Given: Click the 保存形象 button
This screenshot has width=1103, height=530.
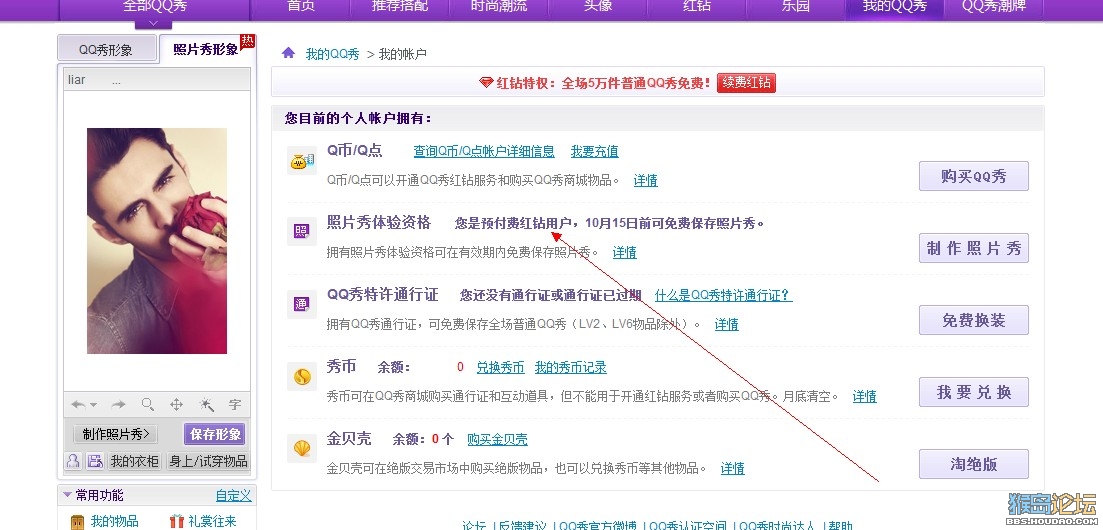Looking at the screenshot, I should pos(215,434).
